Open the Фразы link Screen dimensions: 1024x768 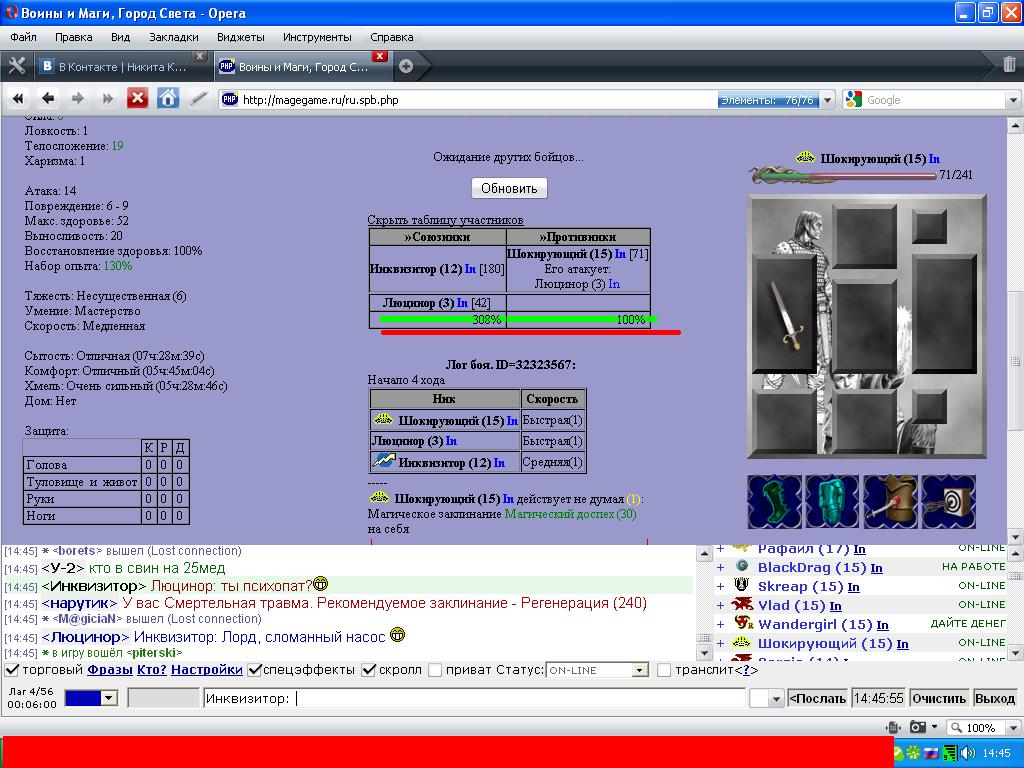[x=110, y=669]
